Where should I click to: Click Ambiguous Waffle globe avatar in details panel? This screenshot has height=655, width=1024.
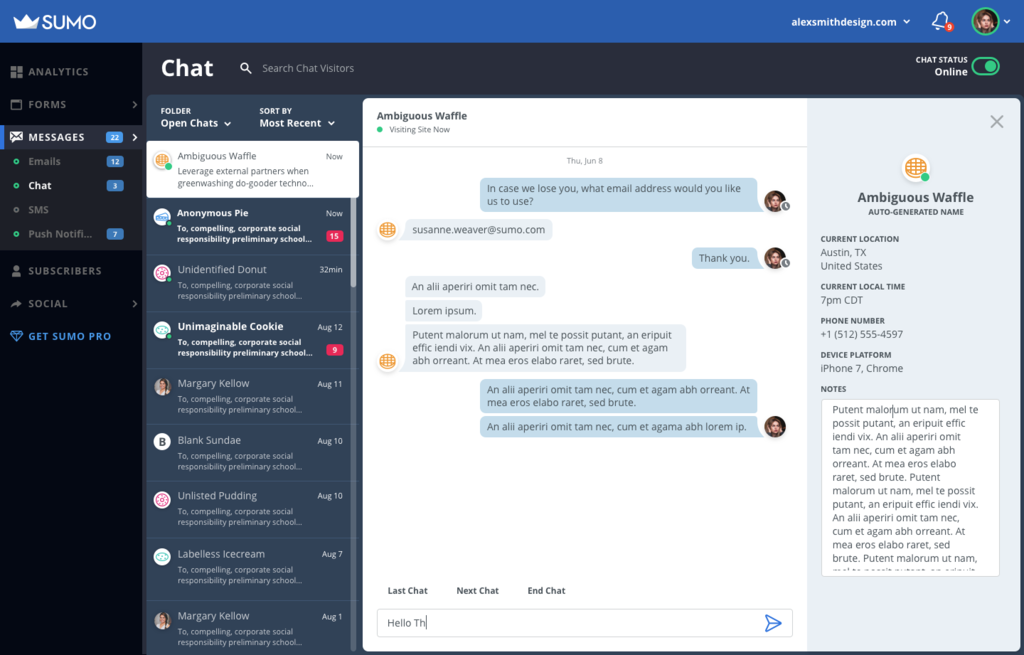(x=915, y=168)
